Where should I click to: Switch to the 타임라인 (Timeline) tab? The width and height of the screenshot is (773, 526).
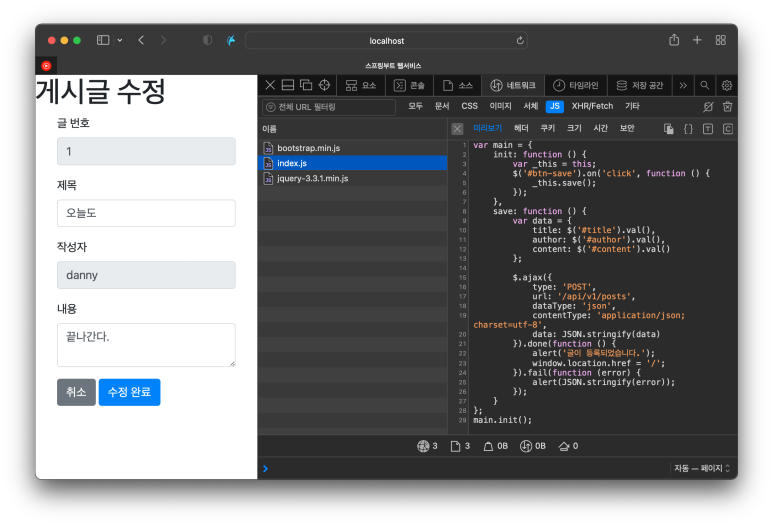(575, 85)
